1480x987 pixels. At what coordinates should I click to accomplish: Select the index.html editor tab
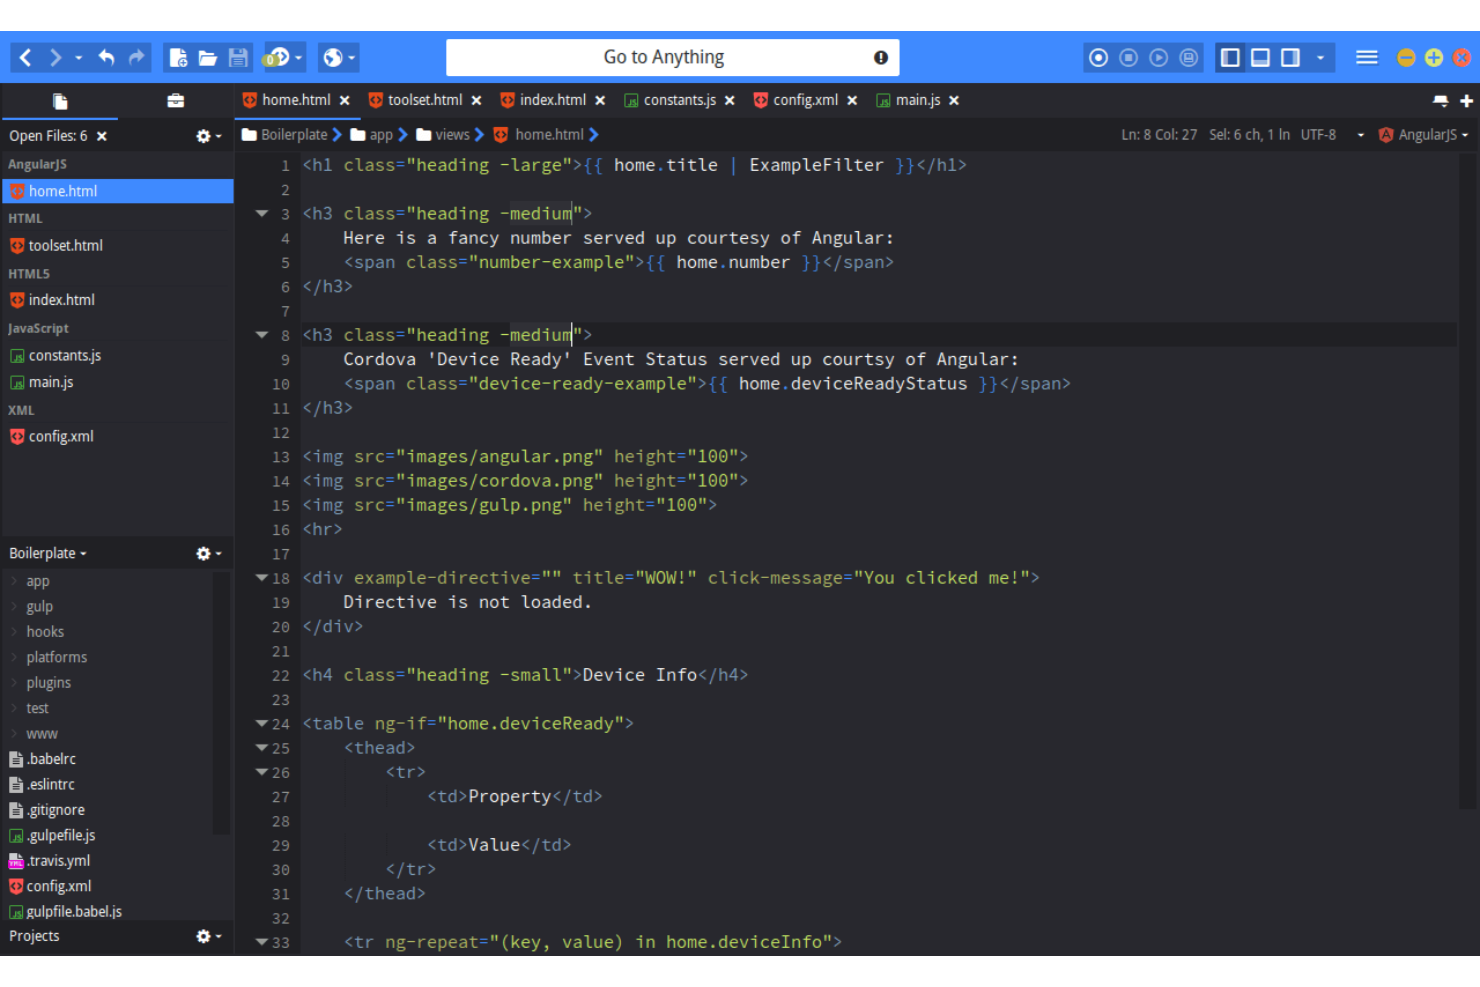pos(552,100)
